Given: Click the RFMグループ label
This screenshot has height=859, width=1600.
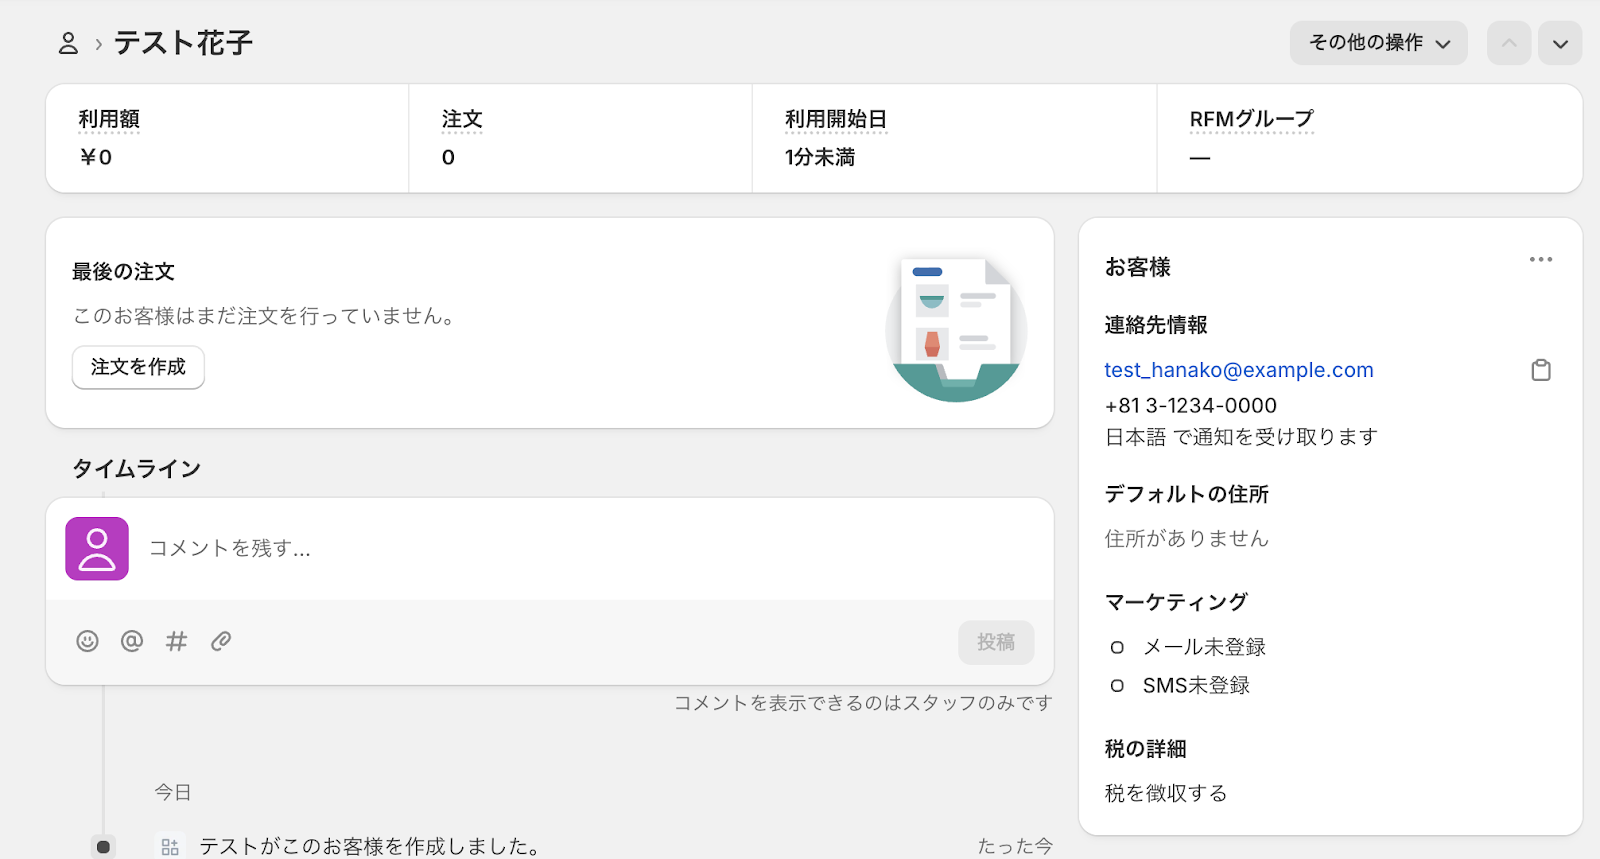Looking at the screenshot, I should (1251, 119).
